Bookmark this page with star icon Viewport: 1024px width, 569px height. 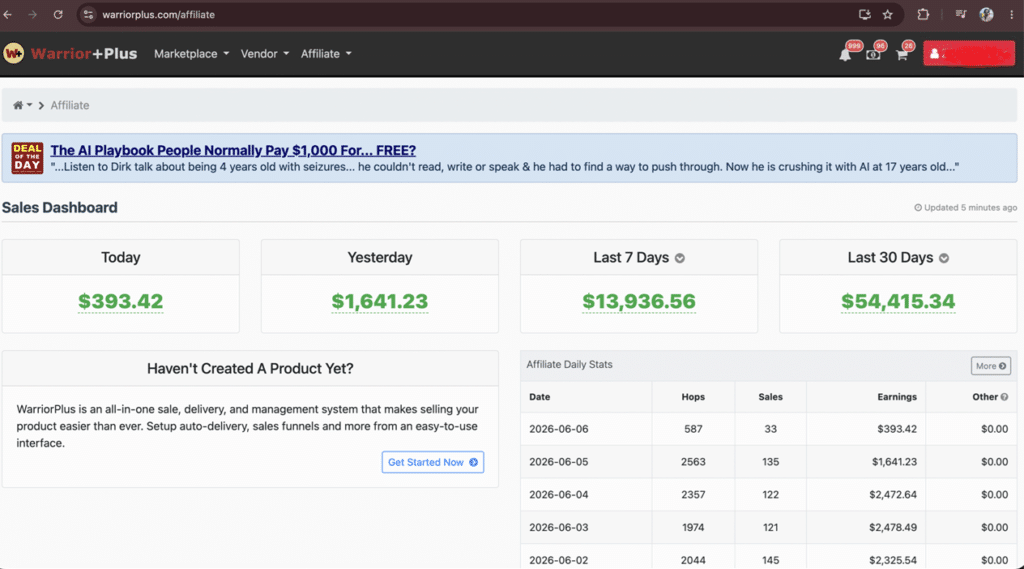pos(888,14)
